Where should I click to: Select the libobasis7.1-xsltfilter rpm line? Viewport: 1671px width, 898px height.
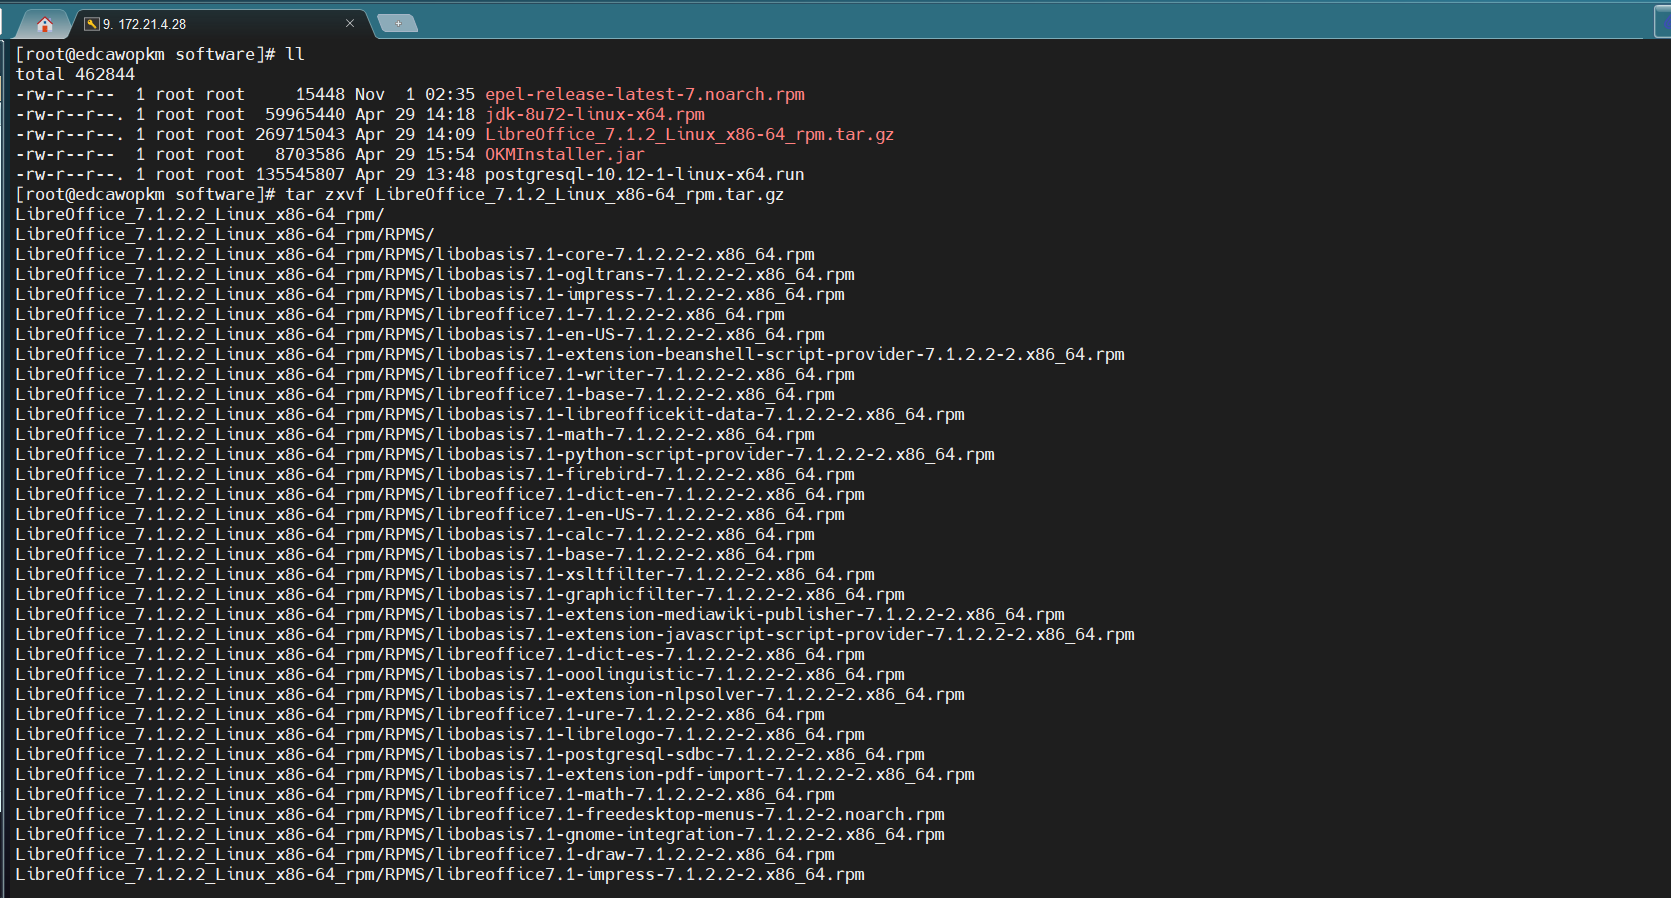(x=445, y=574)
